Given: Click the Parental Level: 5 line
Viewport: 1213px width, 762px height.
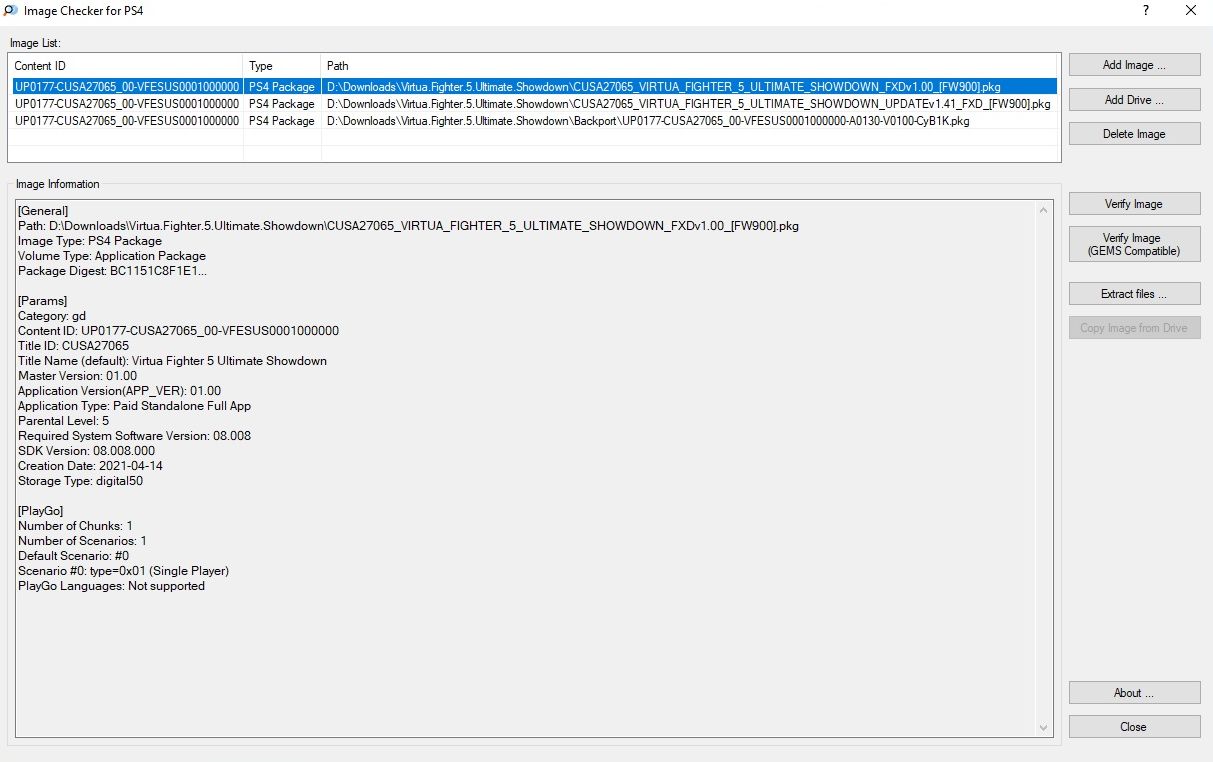Looking at the screenshot, I should [x=64, y=421].
